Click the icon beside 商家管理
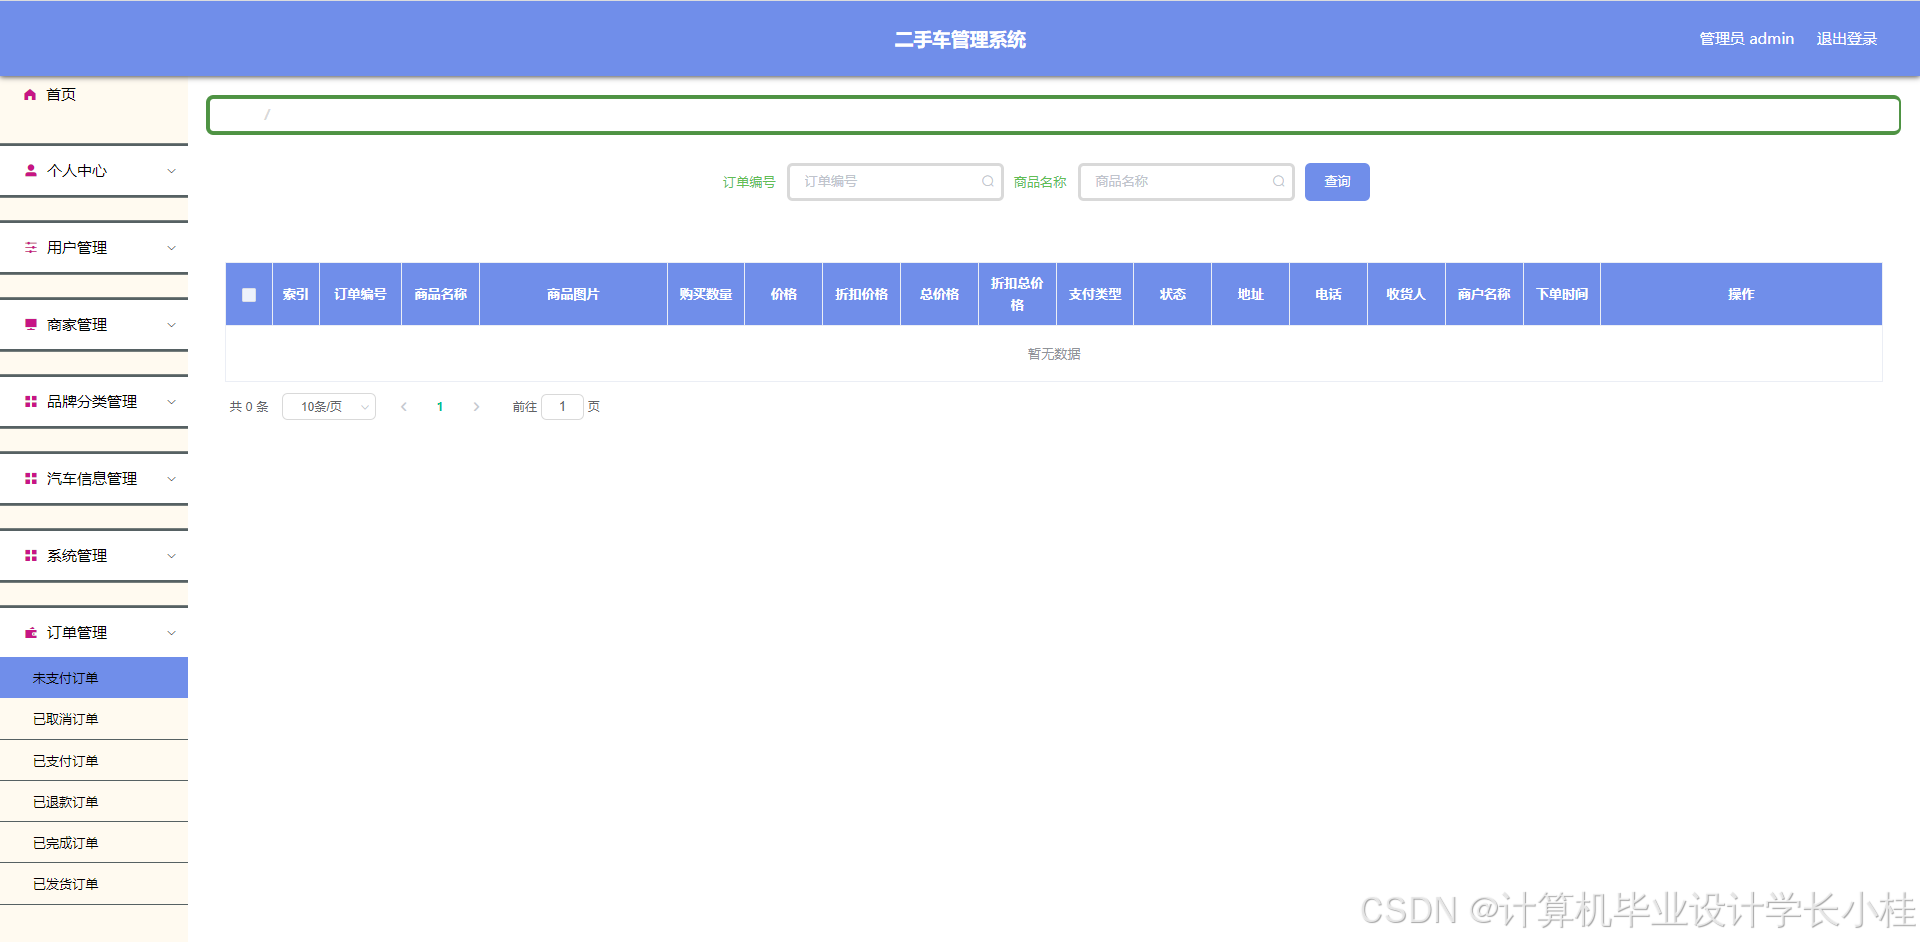This screenshot has height=942, width=1920. pos(31,325)
